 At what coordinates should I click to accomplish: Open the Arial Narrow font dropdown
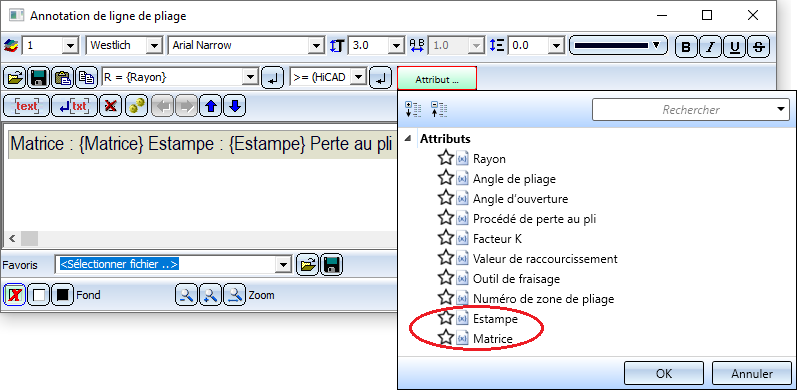317,45
